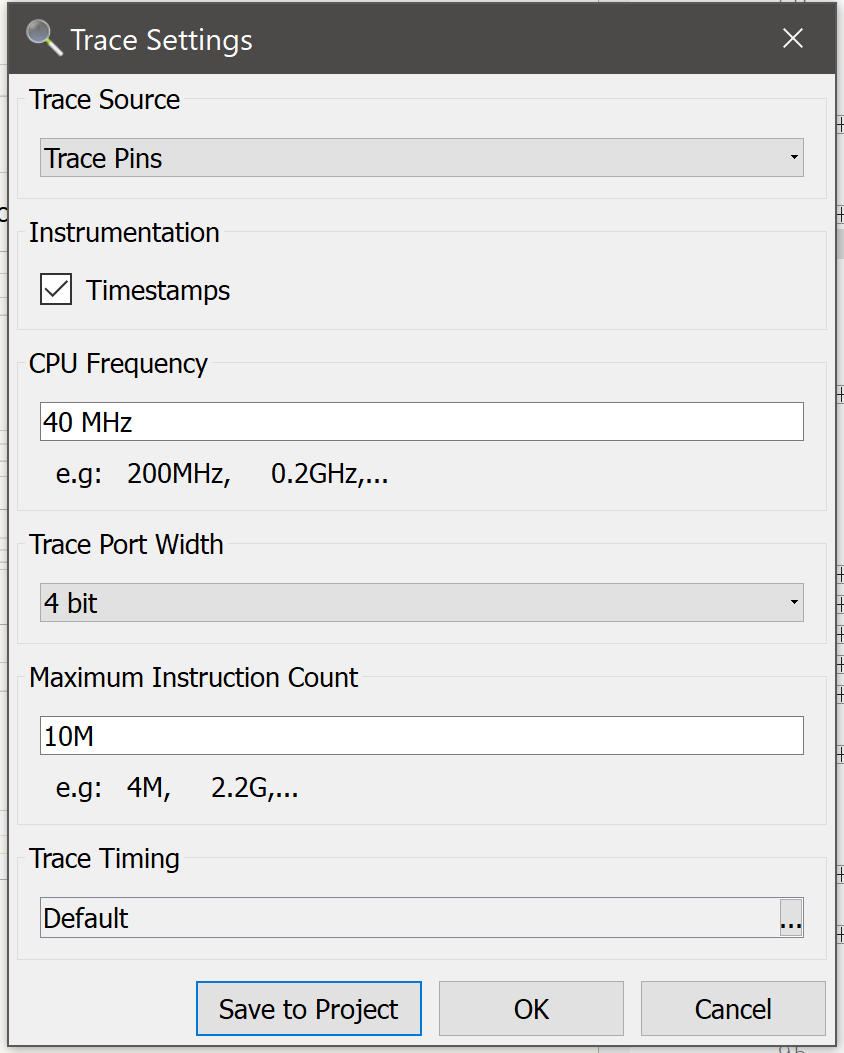Image resolution: width=844 pixels, height=1053 pixels.
Task: Click the Trace Port Width dropdown arrow
Action: coord(793,603)
